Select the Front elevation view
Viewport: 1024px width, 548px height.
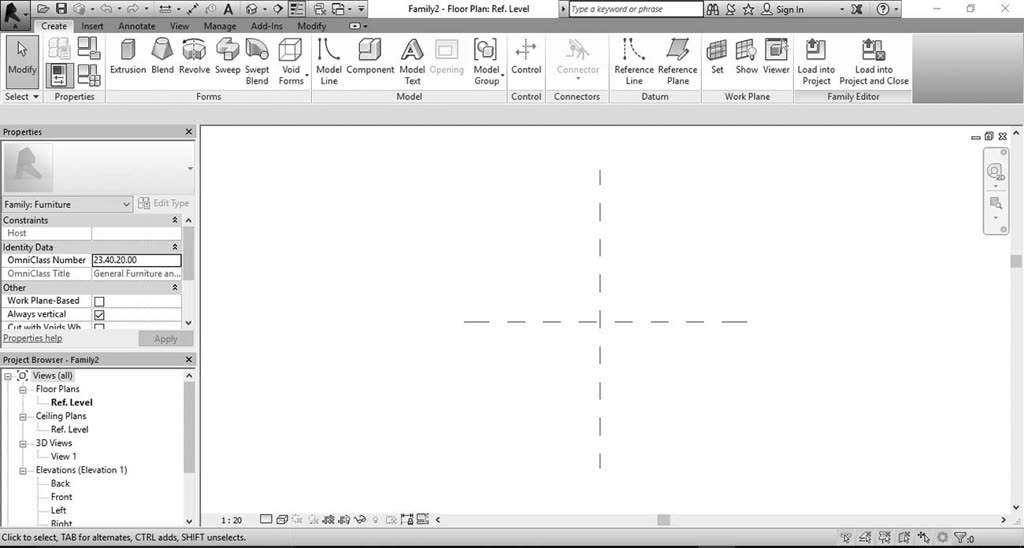tap(61, 497)
